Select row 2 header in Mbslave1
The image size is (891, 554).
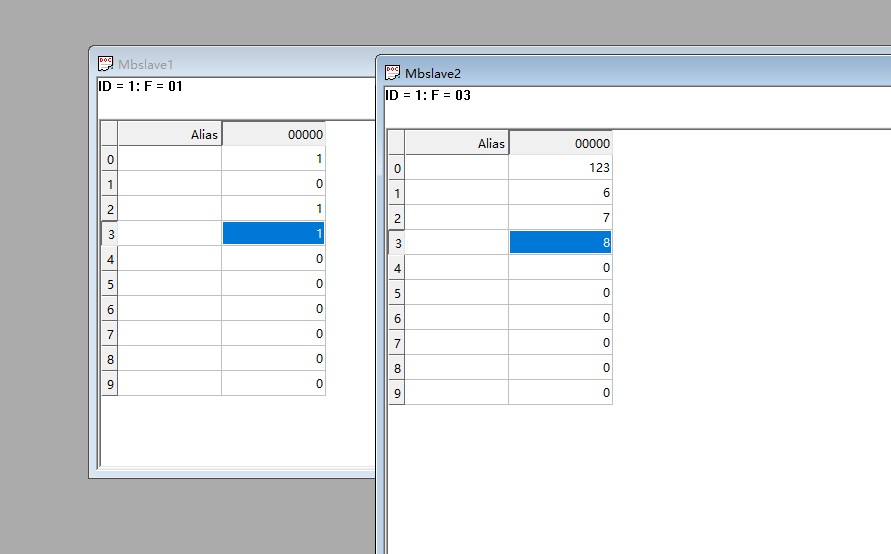pyautogui.click(x=110, y=209)
